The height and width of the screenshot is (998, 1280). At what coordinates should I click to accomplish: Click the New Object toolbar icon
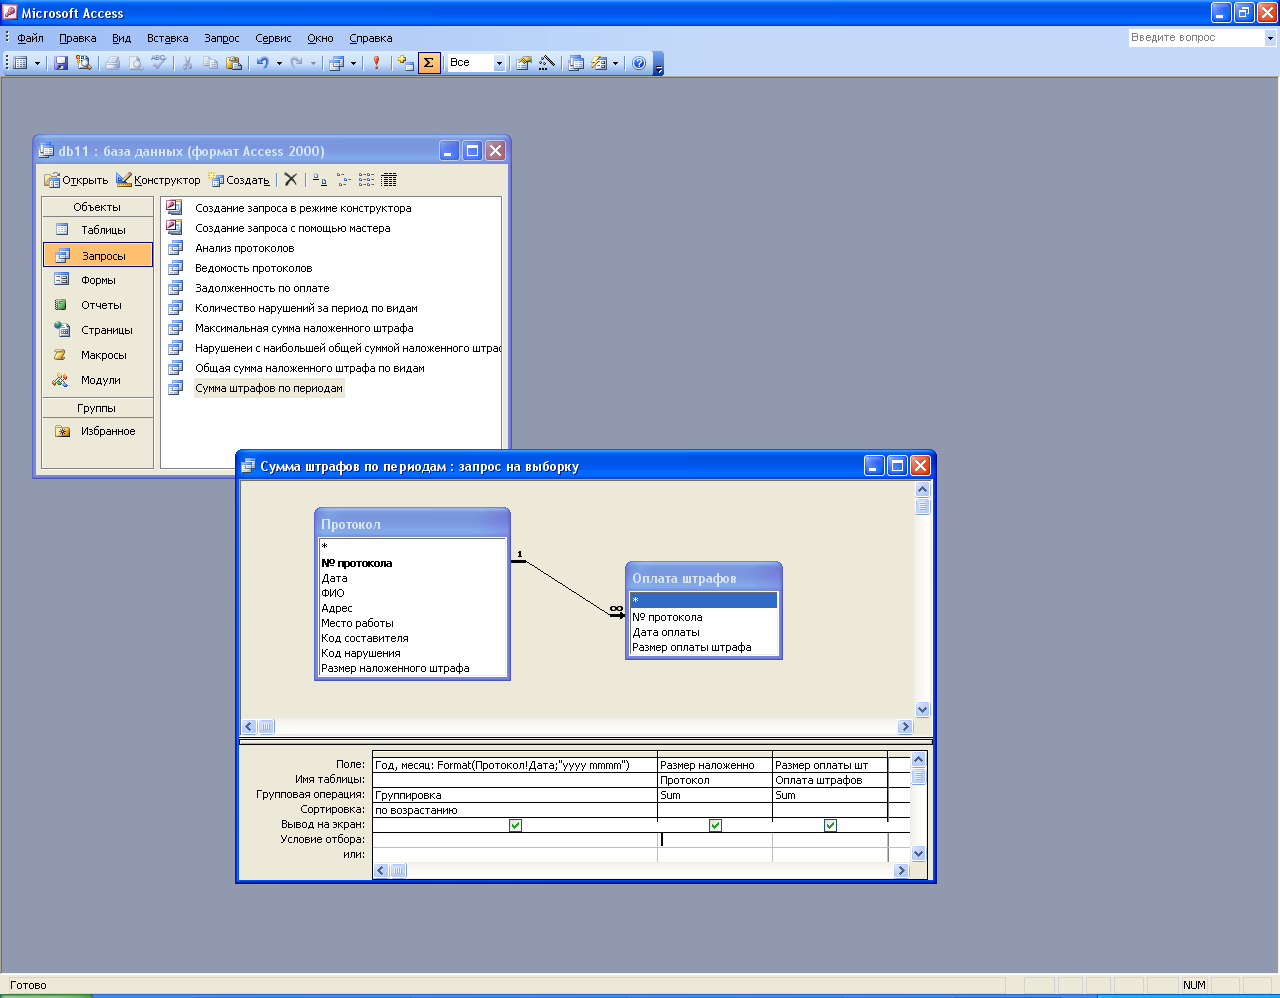coord(599,63)
